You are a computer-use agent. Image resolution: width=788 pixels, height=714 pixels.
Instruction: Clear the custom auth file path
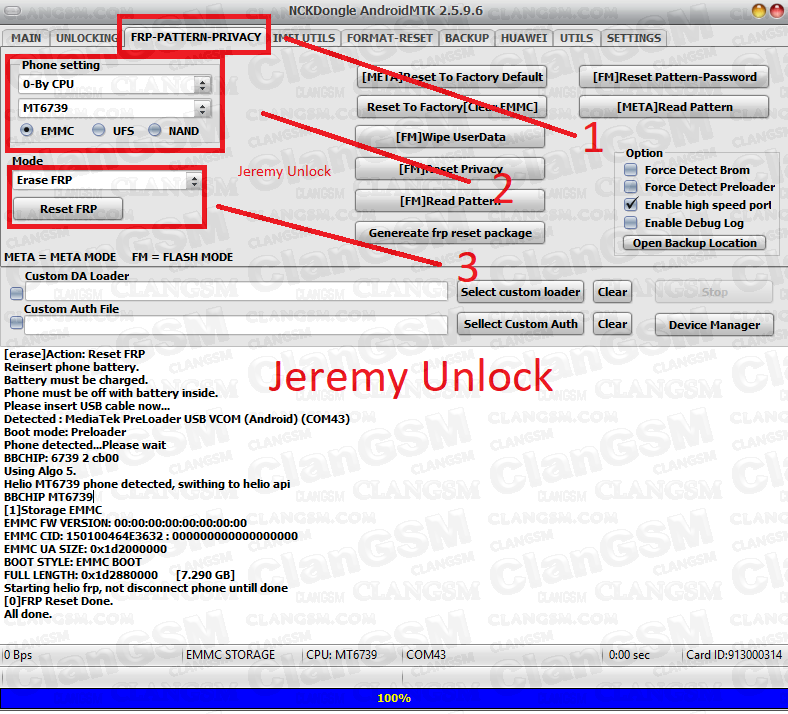coord(612,324)
